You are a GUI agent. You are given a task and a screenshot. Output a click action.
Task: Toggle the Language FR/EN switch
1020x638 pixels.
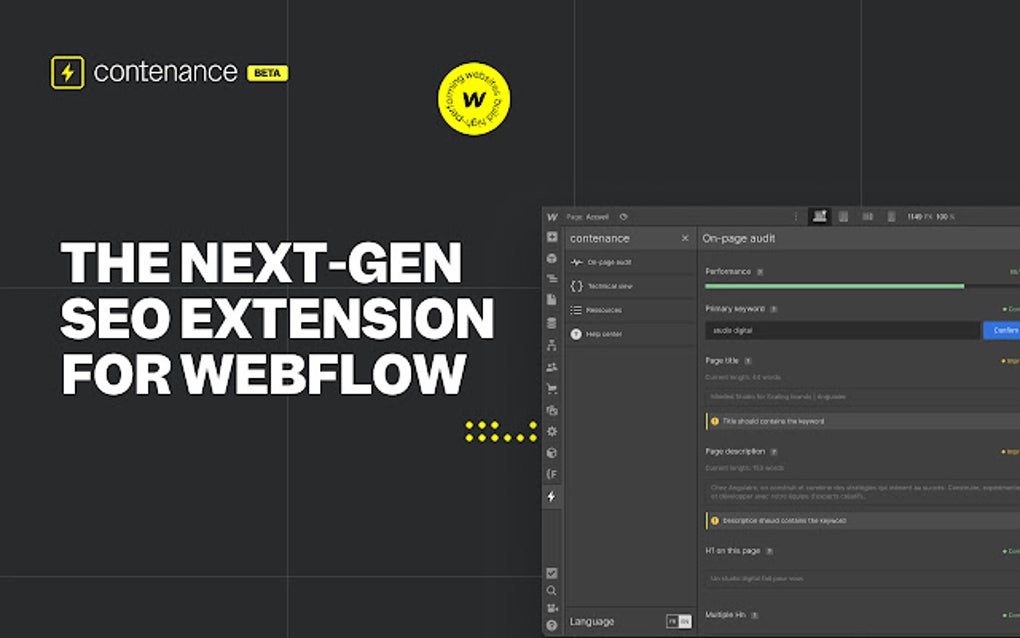coord(678,622)
